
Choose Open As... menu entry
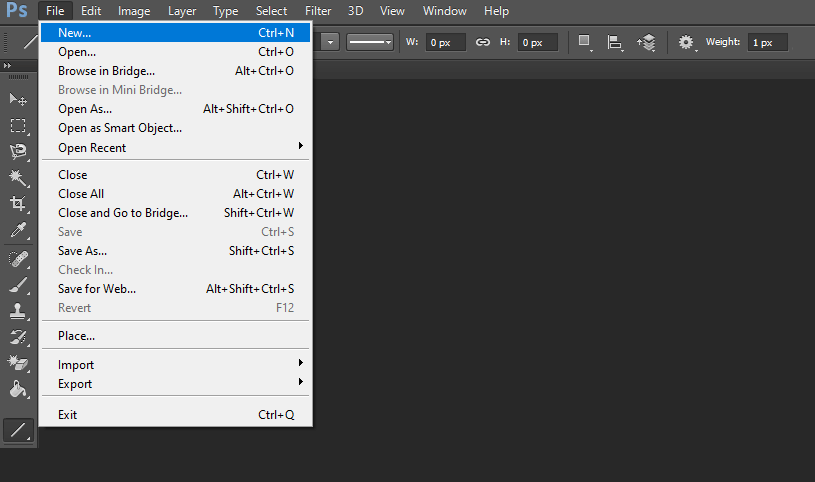coord(175,109)
